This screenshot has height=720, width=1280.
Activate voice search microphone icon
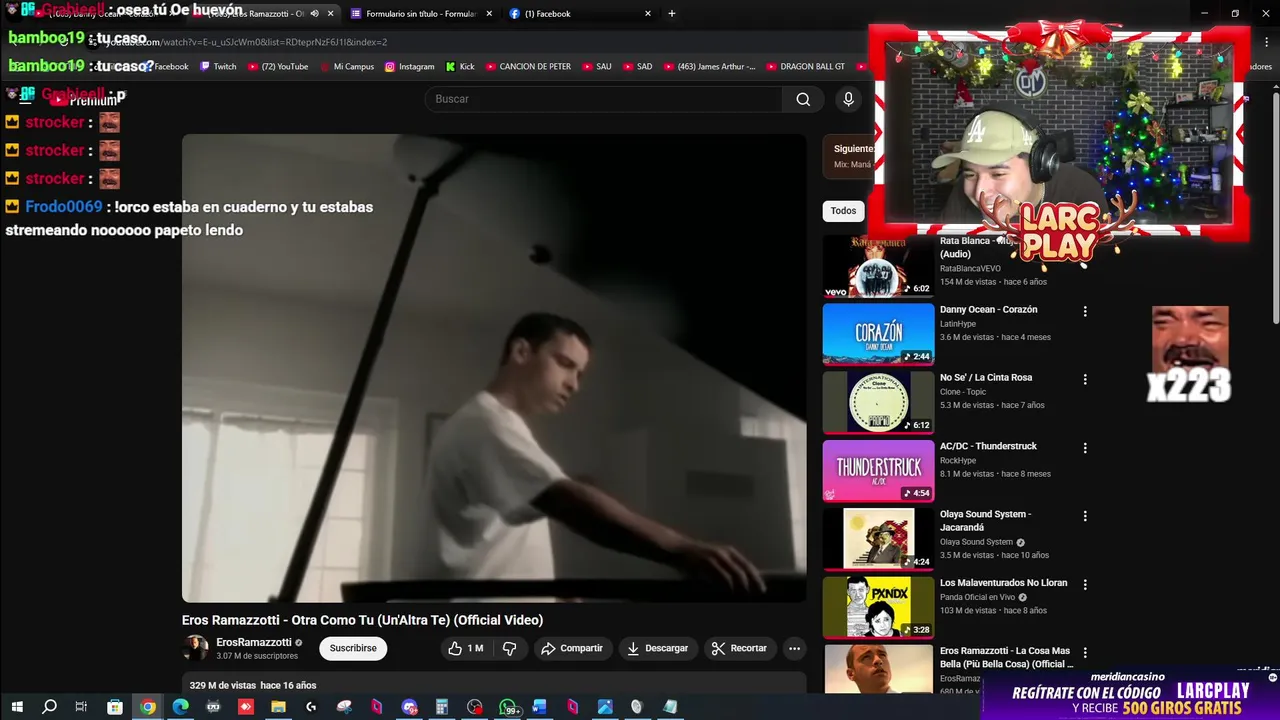click(x=848, y=99)
